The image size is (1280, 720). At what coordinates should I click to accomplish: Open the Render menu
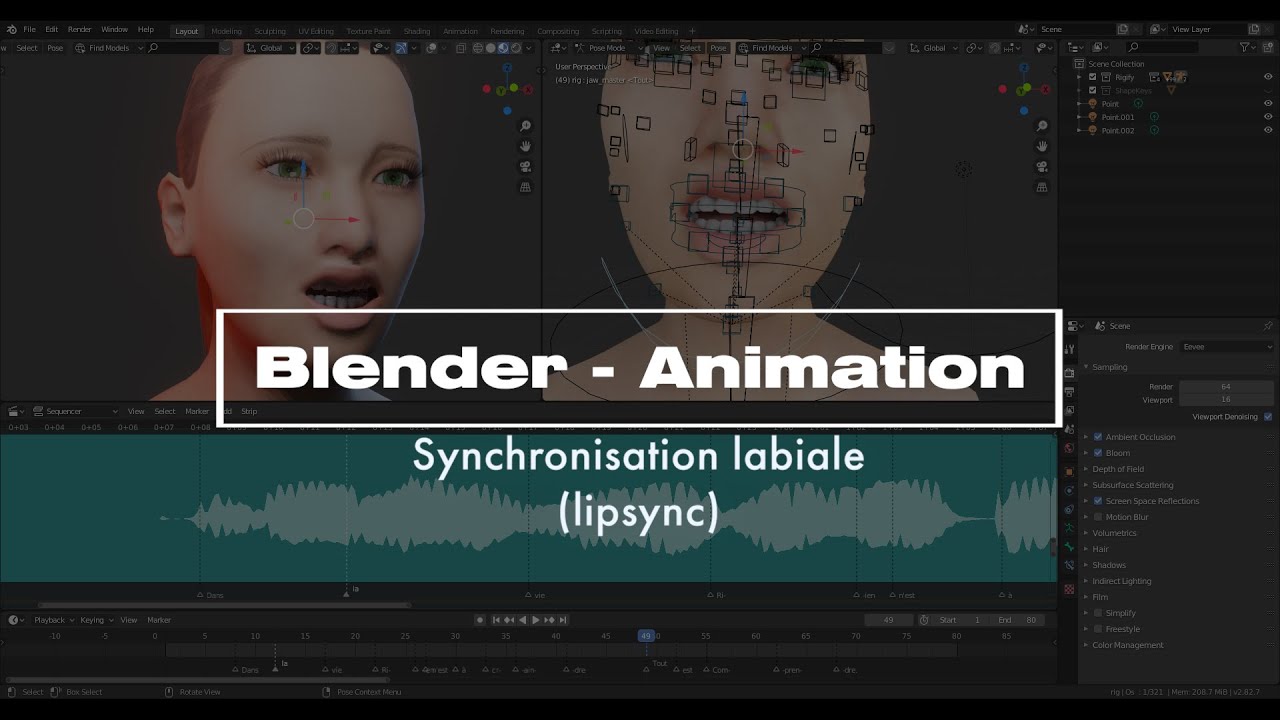tap(79, 30)
